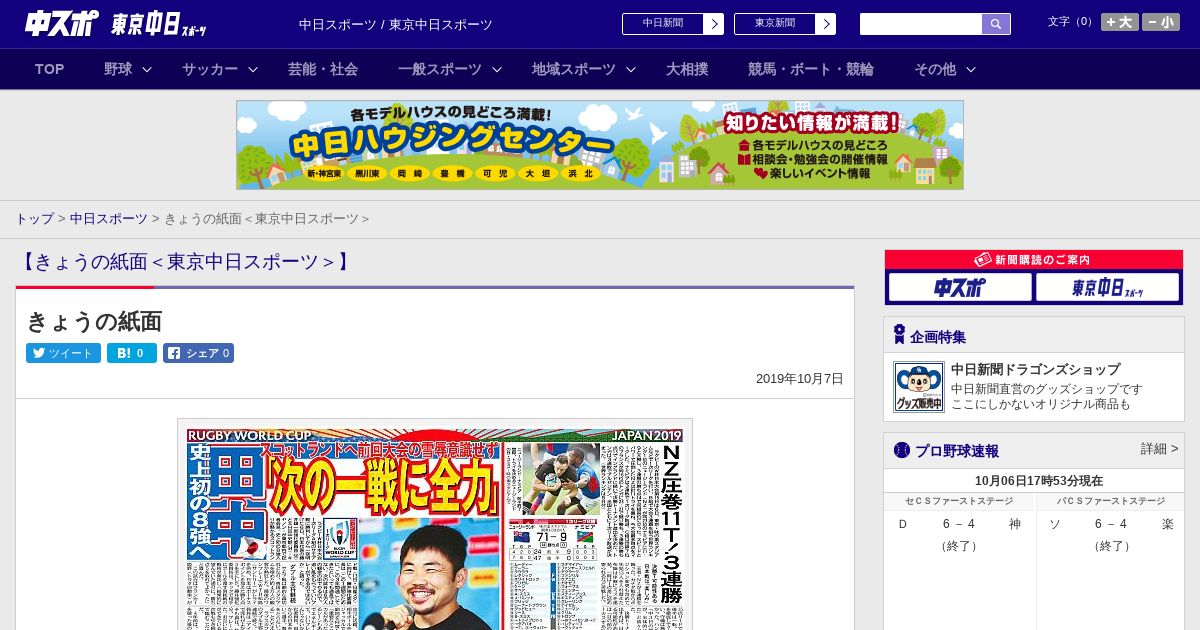Viewport: 1200px width, 630px height.
Task: Open the 東京新聞 link button
Action: point(775,24)
